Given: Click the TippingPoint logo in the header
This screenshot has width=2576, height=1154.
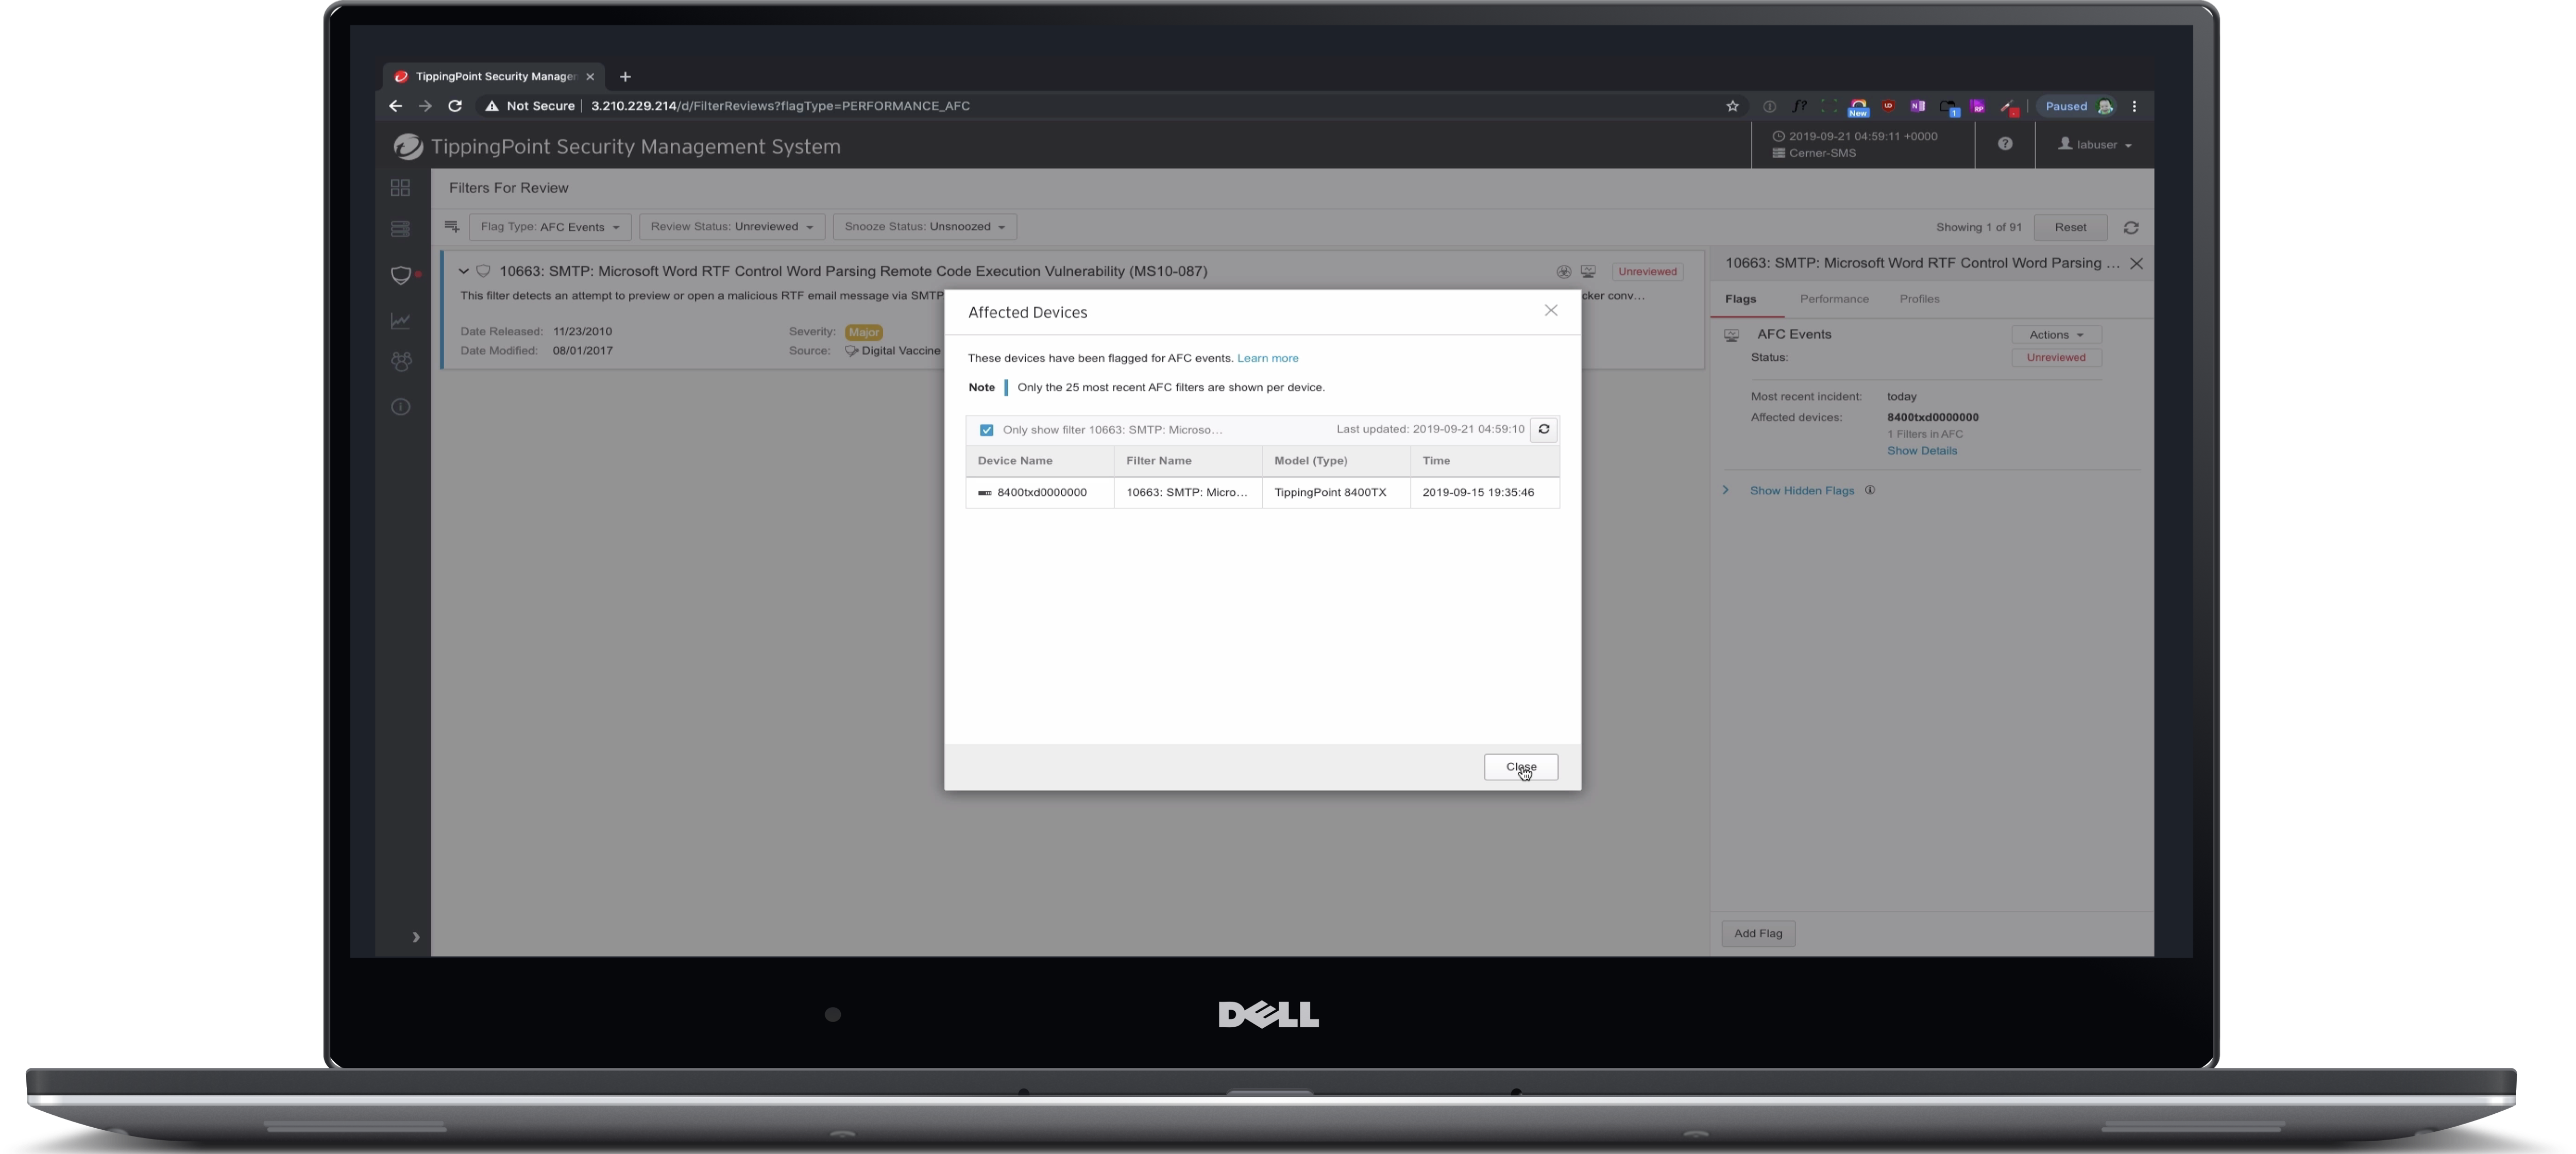Looking at the screenshot, I should click(407, 146).
